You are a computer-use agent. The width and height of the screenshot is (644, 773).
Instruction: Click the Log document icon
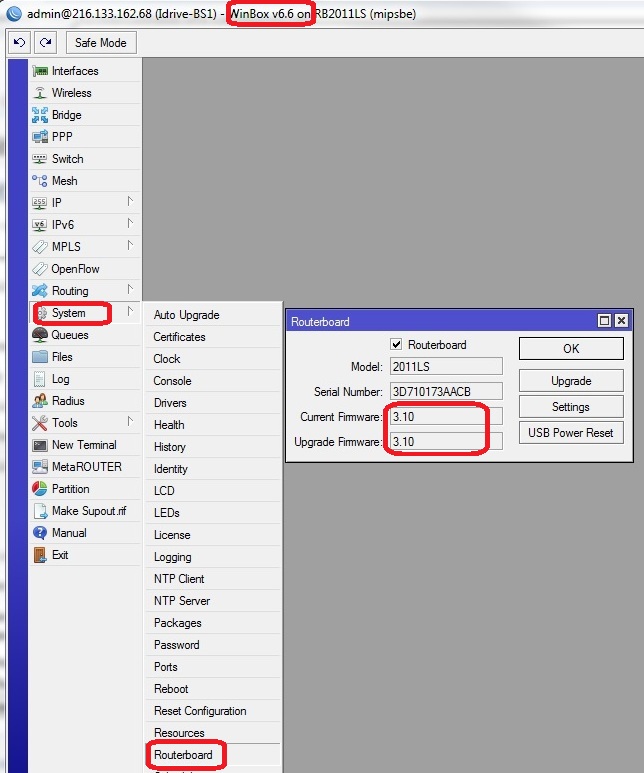pos(39,379)
